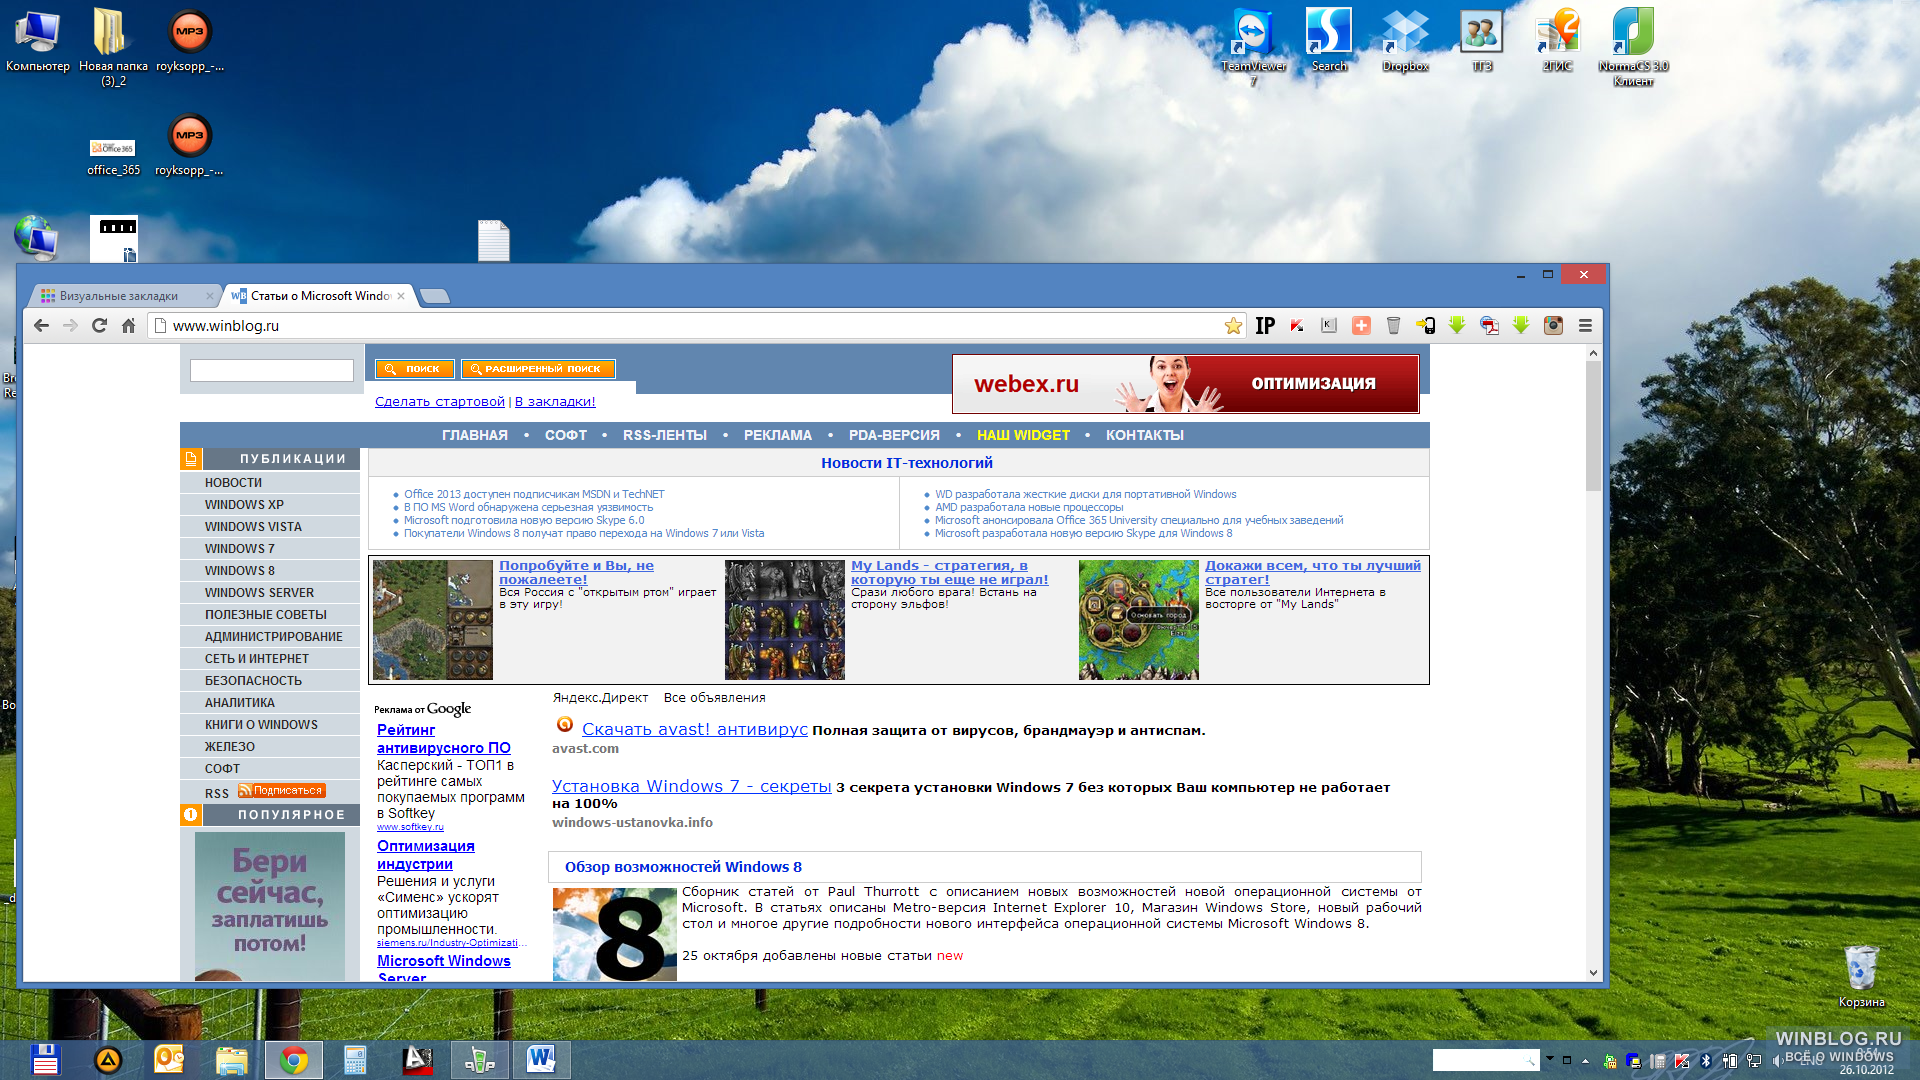The image size is (1920, 1080).
Task: Expand hidden tray icons arrow
Action: coord(1585,1061)
